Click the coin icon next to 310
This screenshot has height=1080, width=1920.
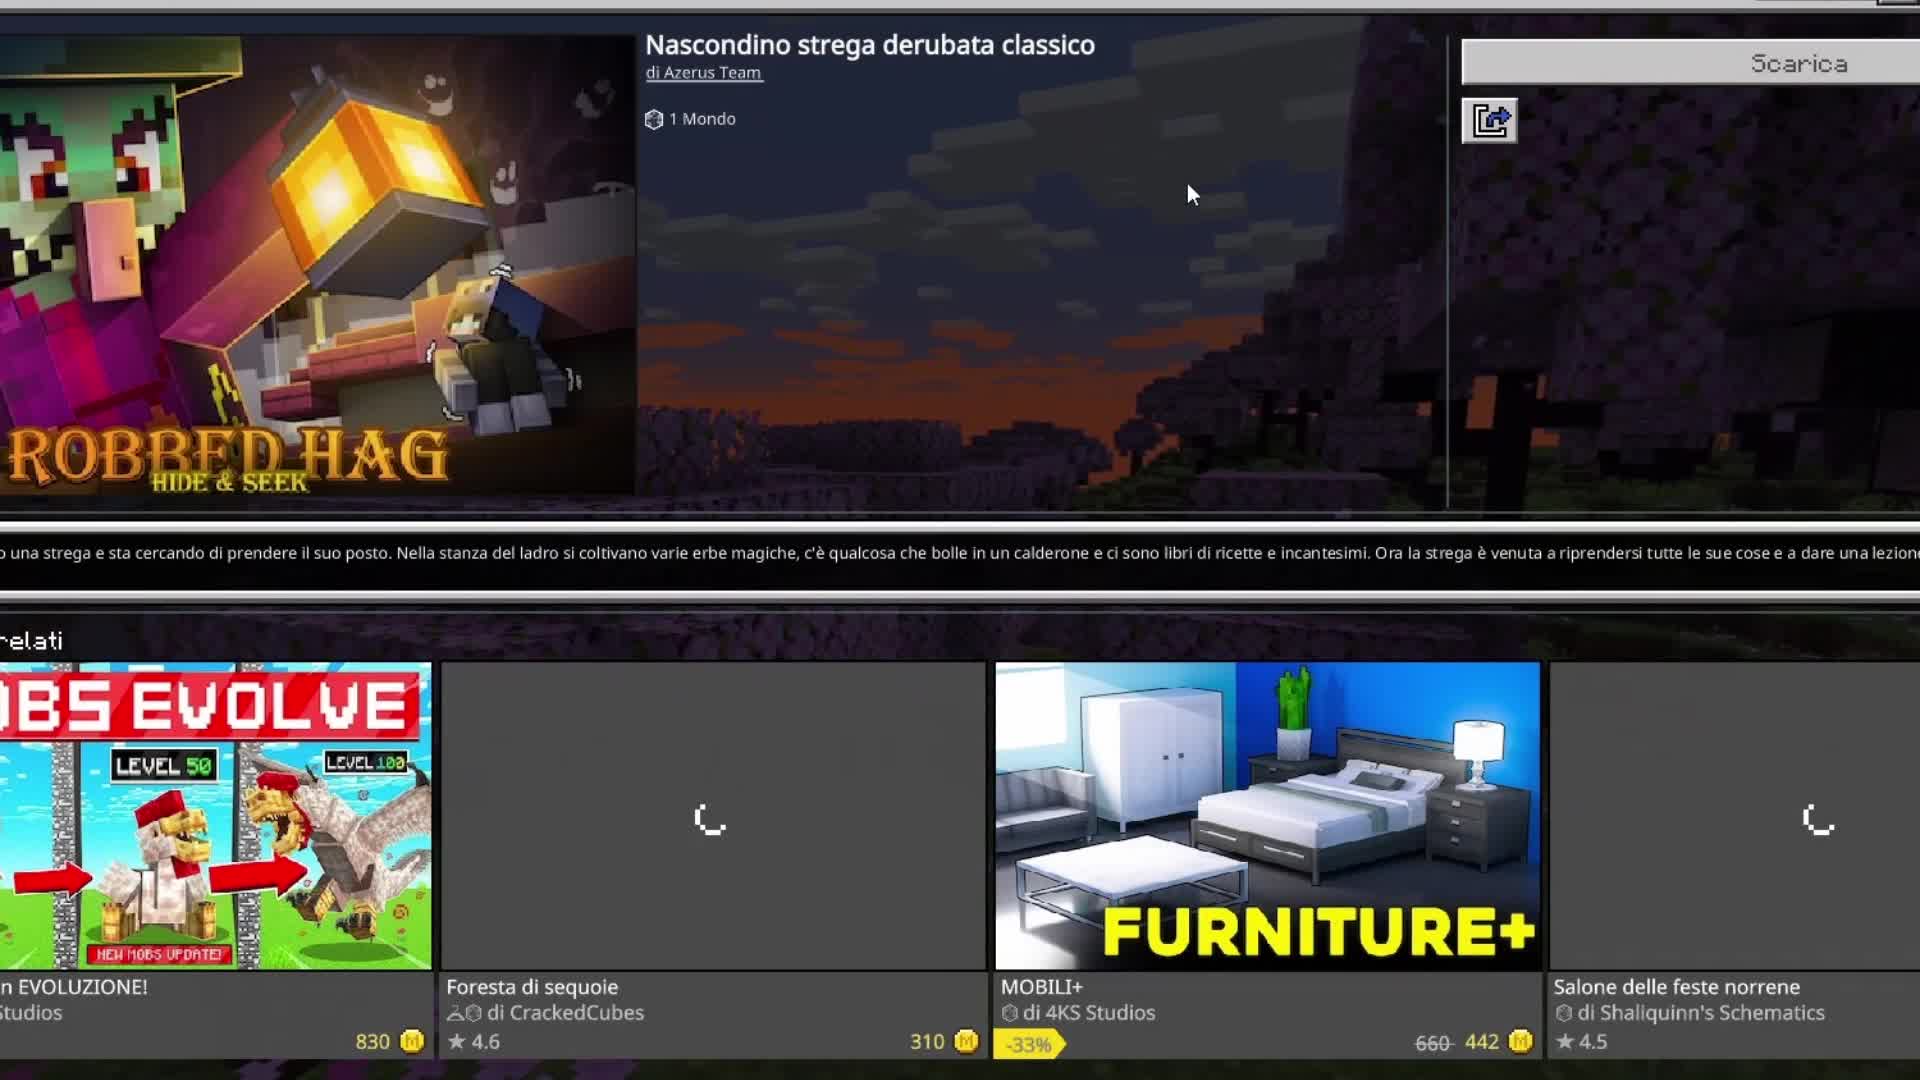coord(966,1042)
